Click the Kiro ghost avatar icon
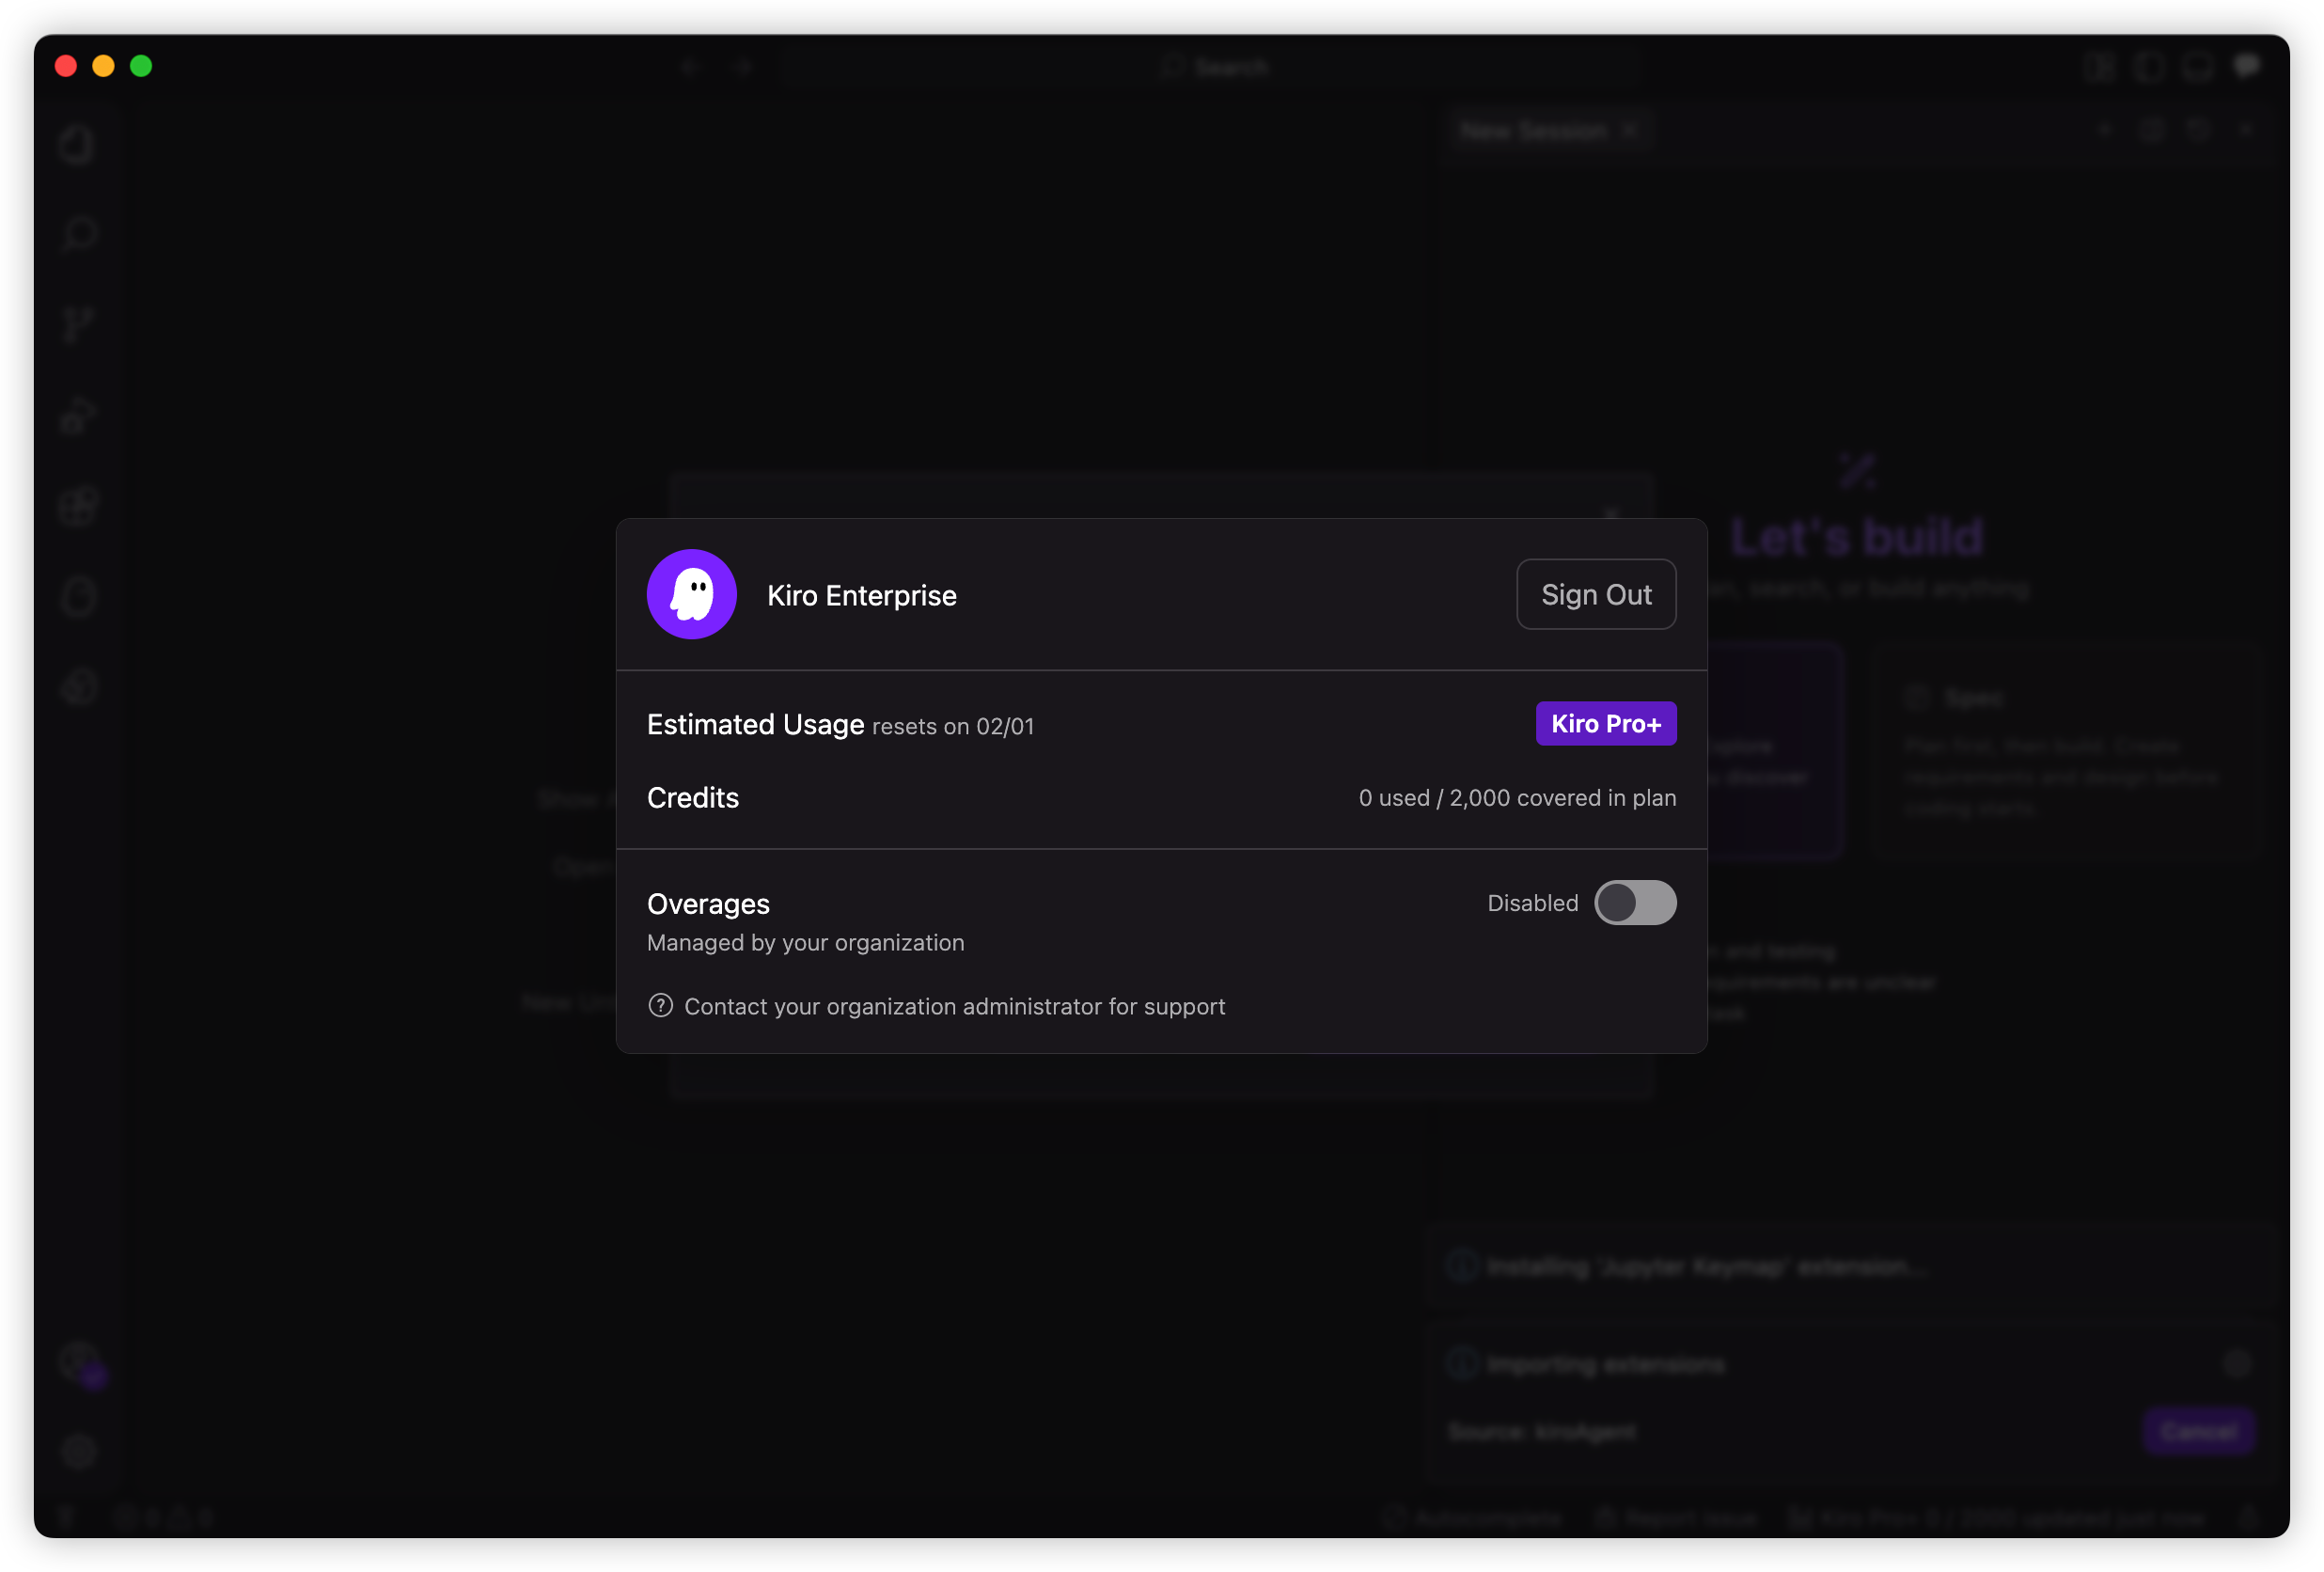2324x1572 pixels. point(691,594)
